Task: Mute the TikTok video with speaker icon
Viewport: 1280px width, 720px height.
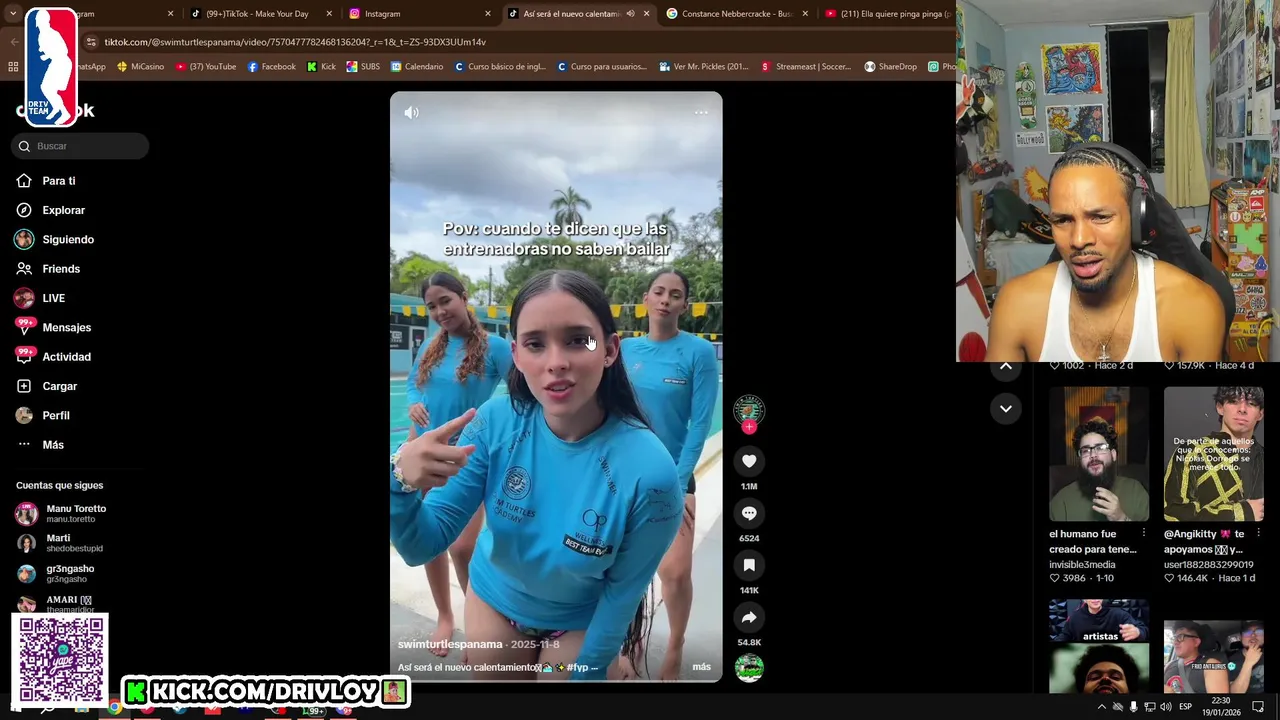Action: (411, 112)
